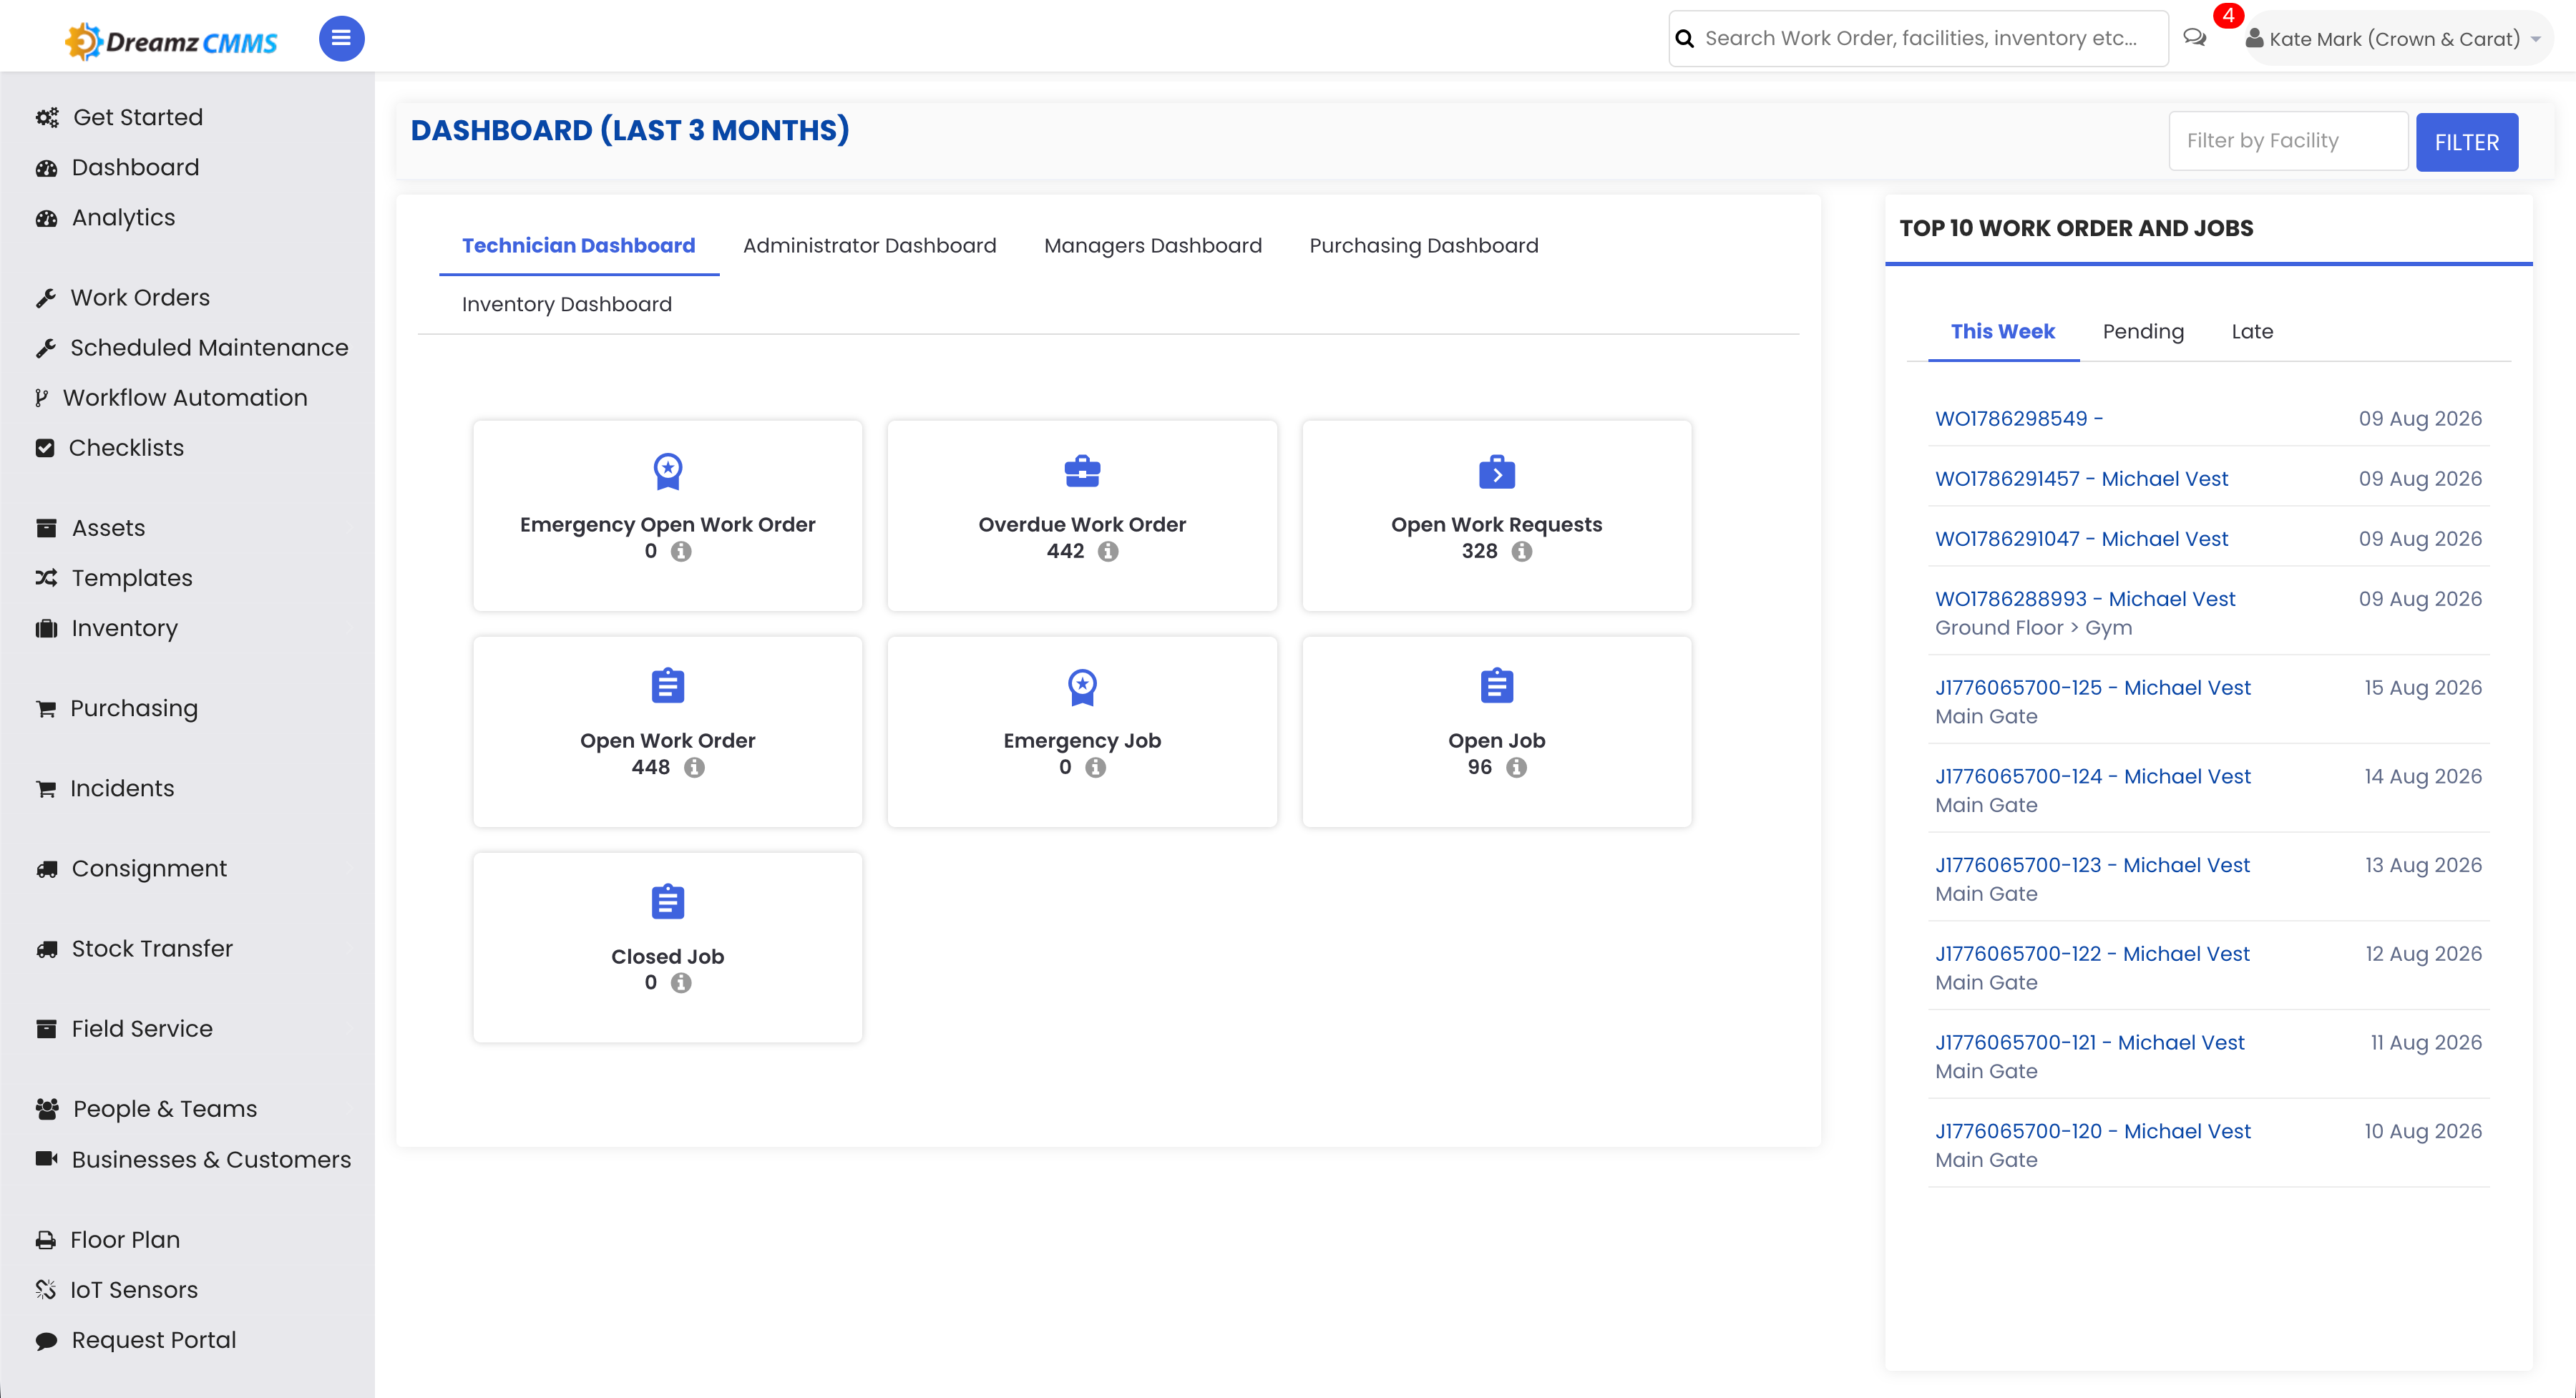Click Emergency Job badge icon

pyautogui.click(x=1082, y=687)
